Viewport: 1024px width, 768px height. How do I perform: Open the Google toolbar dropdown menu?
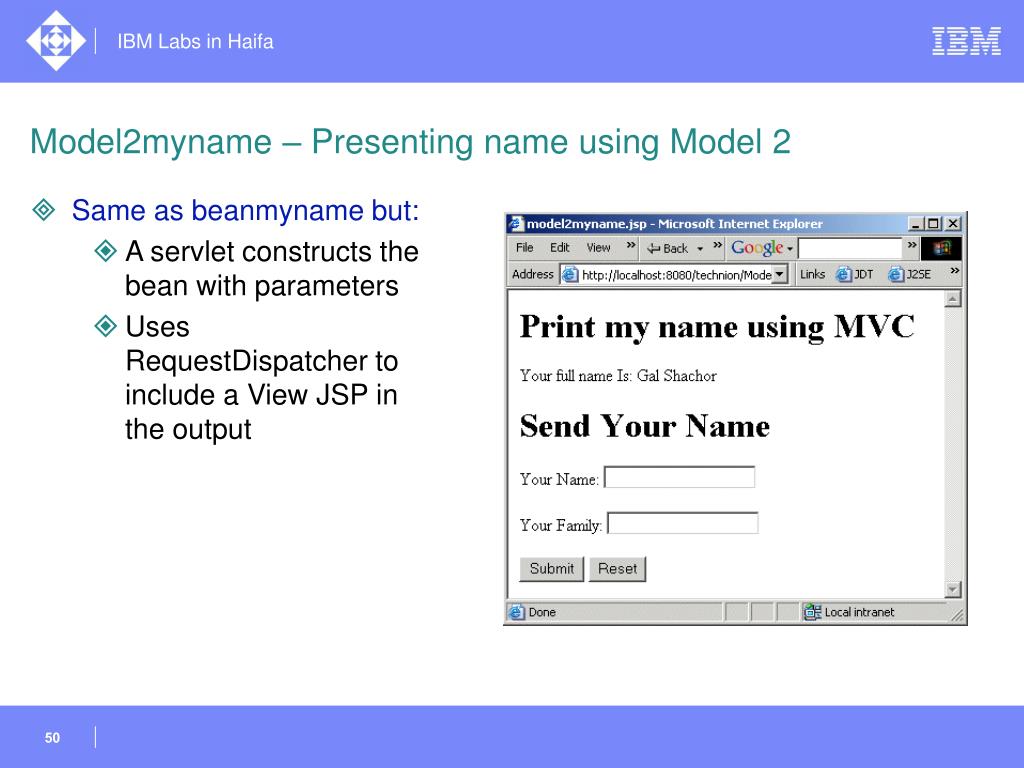(x=790, y=249)
